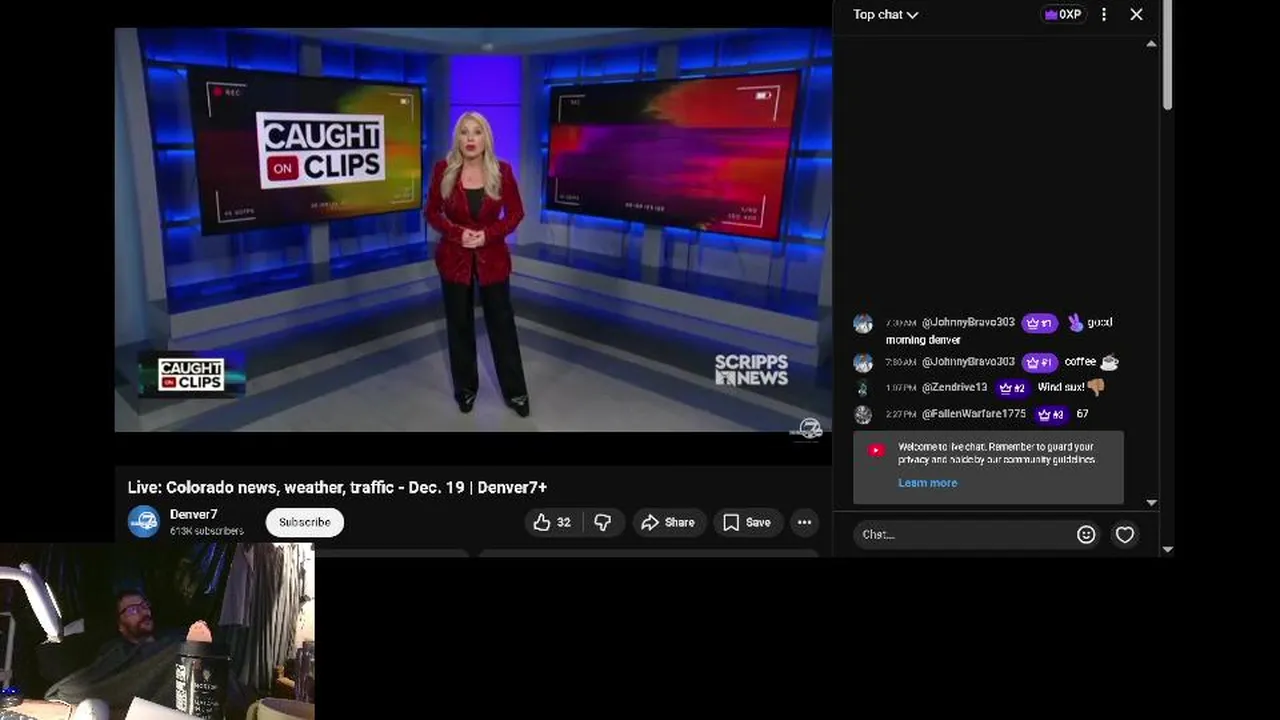Click the YouTube icon in welcome notice
This screenshot has height=720, width=1280.
(x=876, y=450)
